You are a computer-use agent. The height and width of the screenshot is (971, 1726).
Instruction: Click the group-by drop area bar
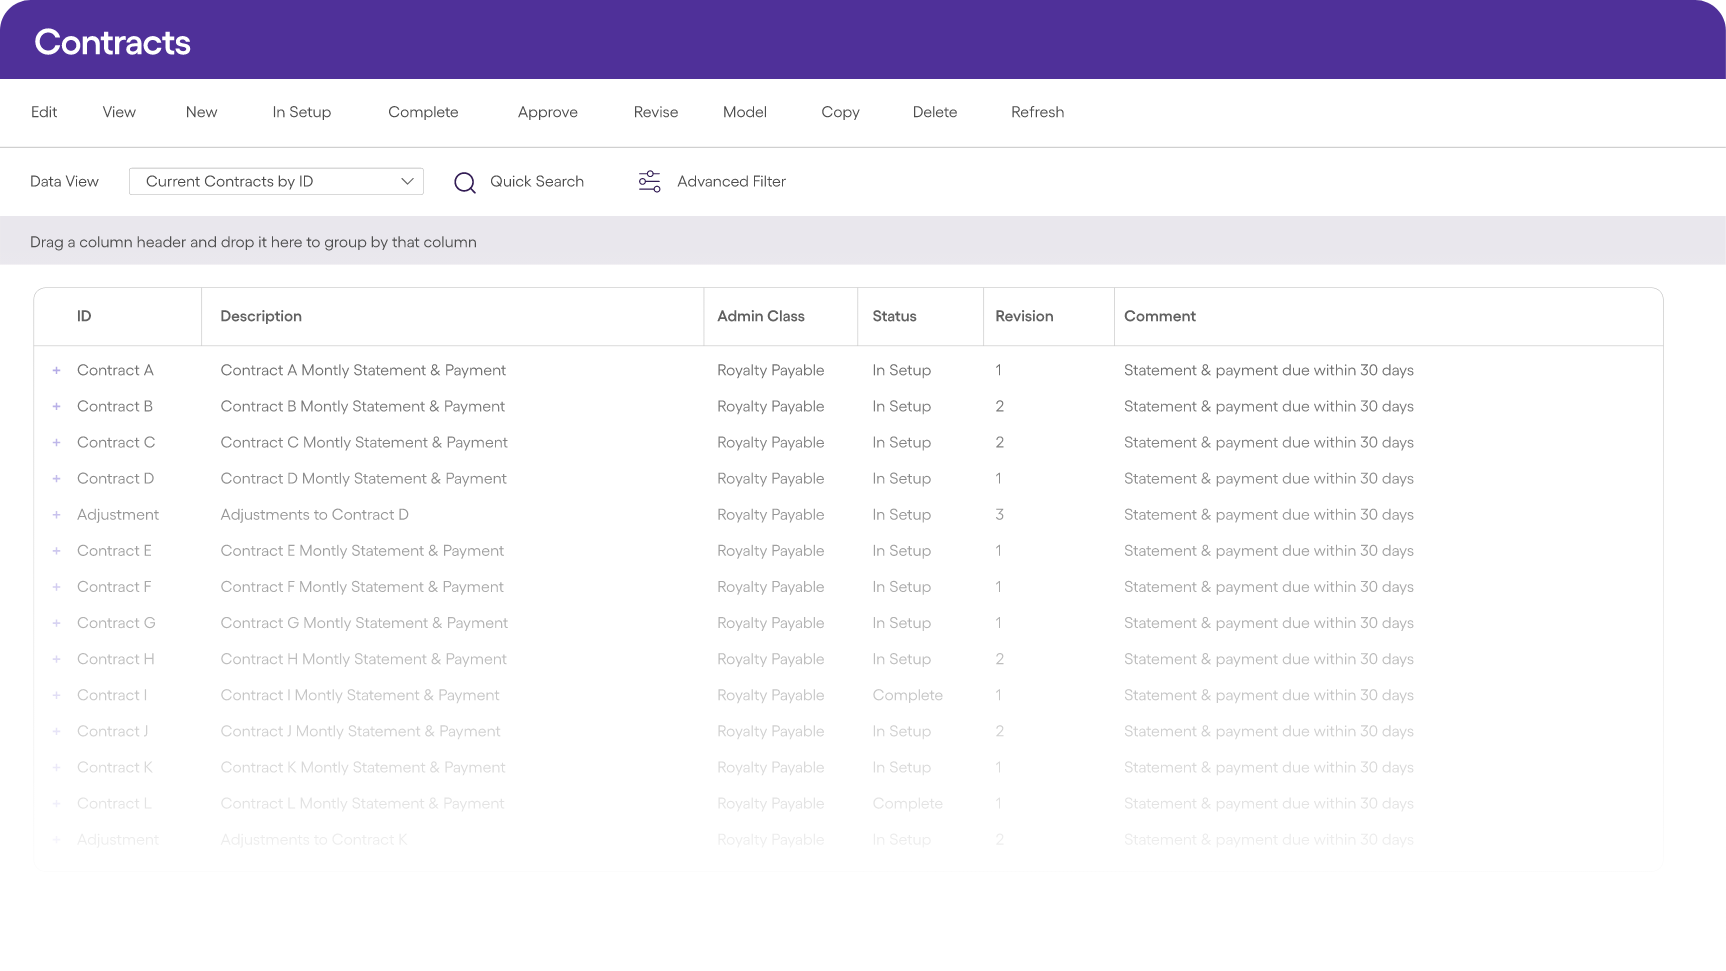tap(863, 241)
